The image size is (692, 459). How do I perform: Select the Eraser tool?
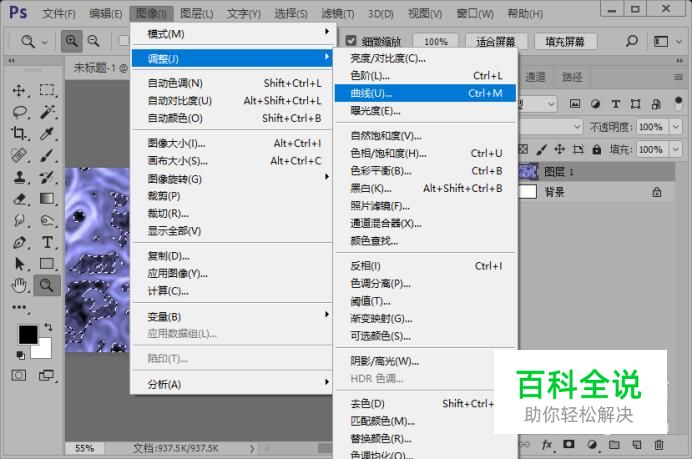[x=19, y=199]
